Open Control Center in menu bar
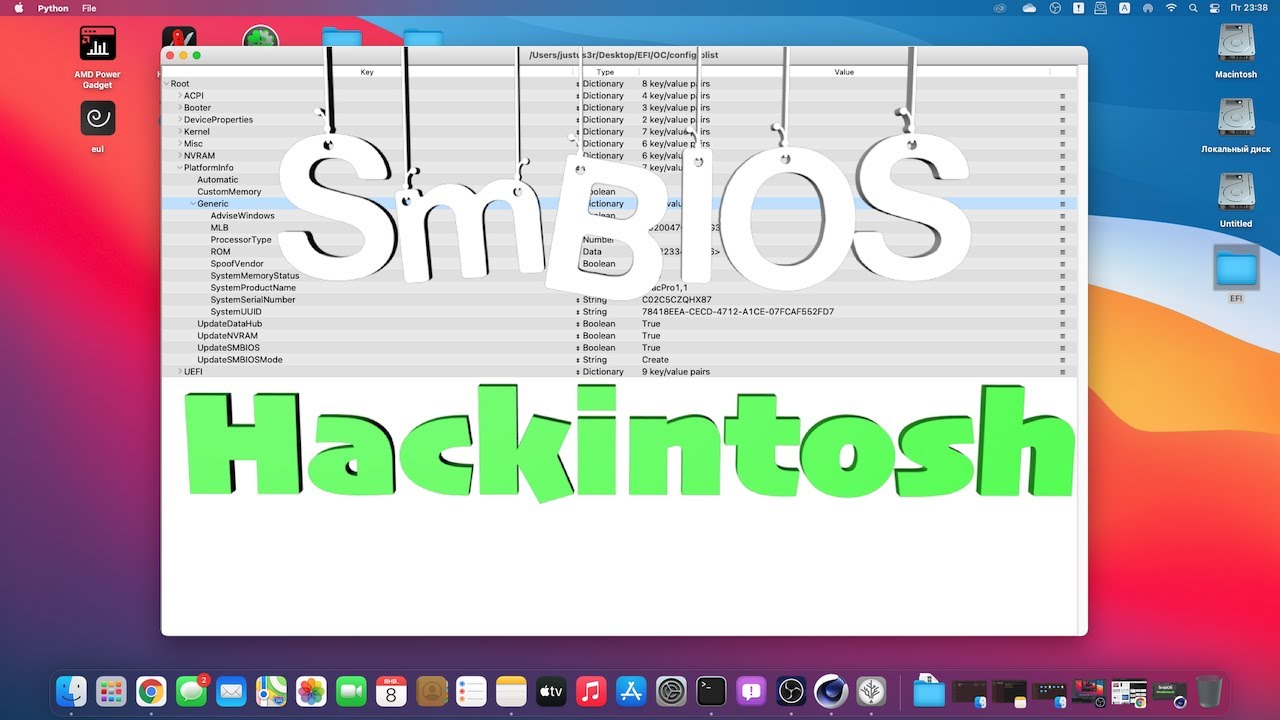 [x=1215, y=8]
